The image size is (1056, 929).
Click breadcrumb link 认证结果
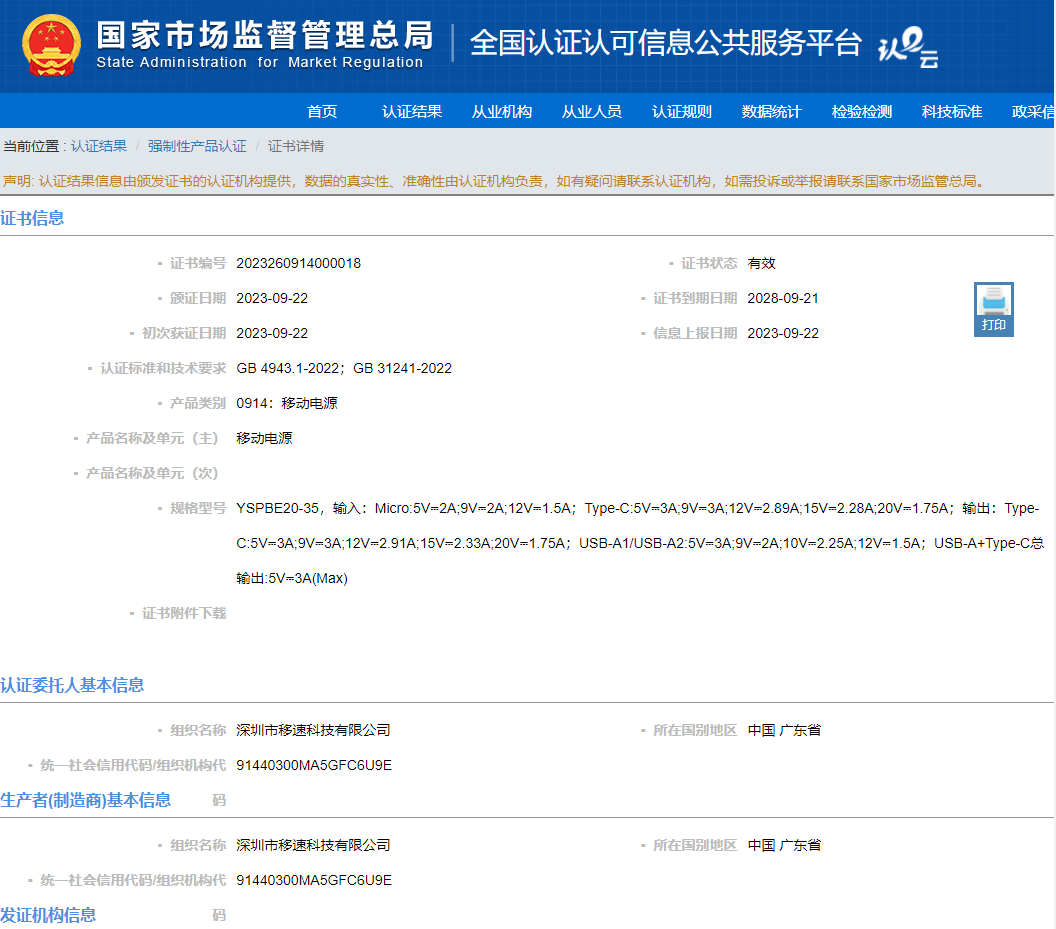tap(99, 146)
